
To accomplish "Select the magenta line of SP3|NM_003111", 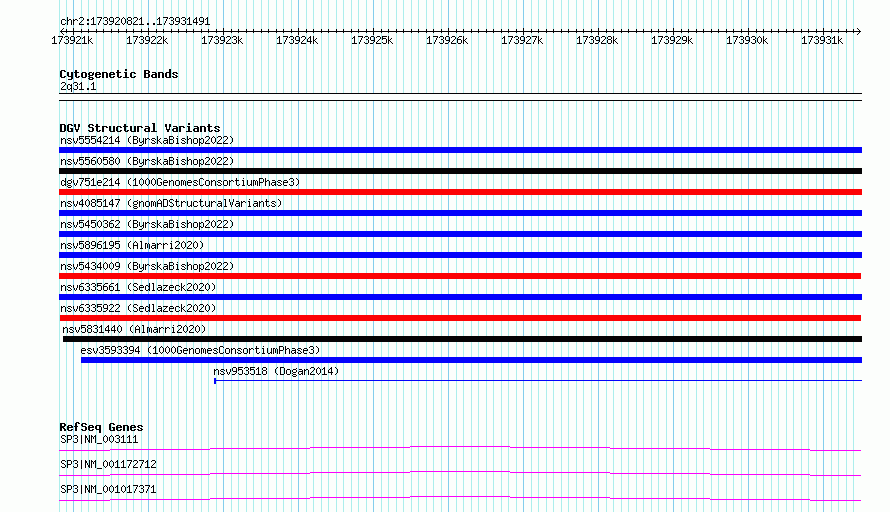I will (x=460, y=448).
